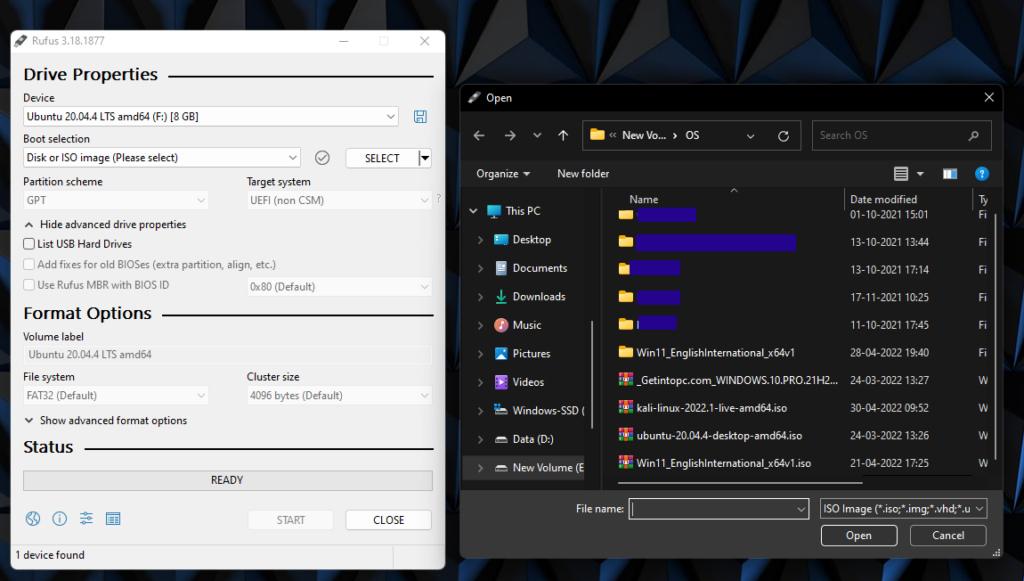Click the SELECT button in Rufus
The height and width of the screenshot is (581, 1024).
click(x=382, y=158)
